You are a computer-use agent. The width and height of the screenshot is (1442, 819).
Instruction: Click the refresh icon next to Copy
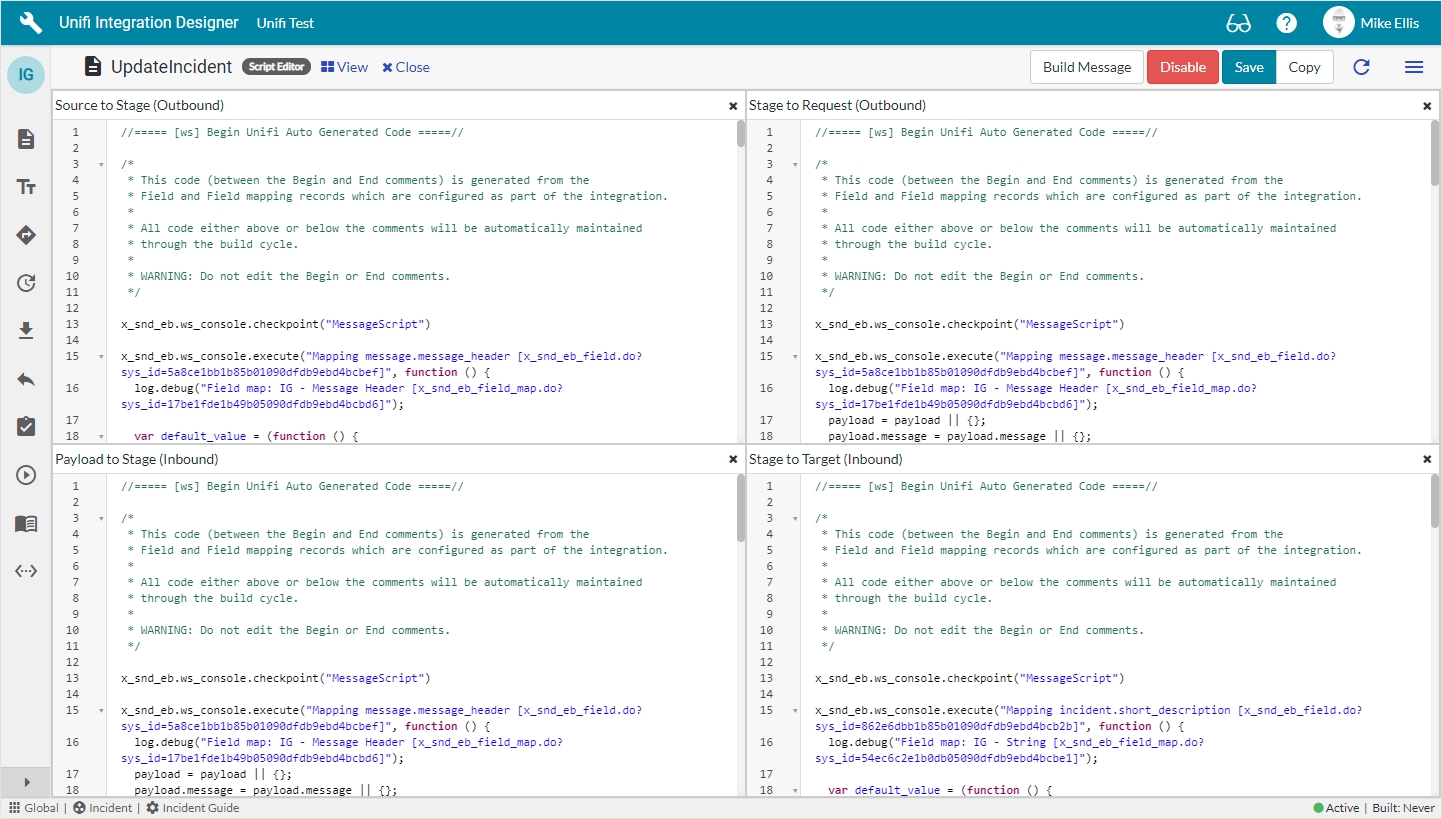[1361, 67]
